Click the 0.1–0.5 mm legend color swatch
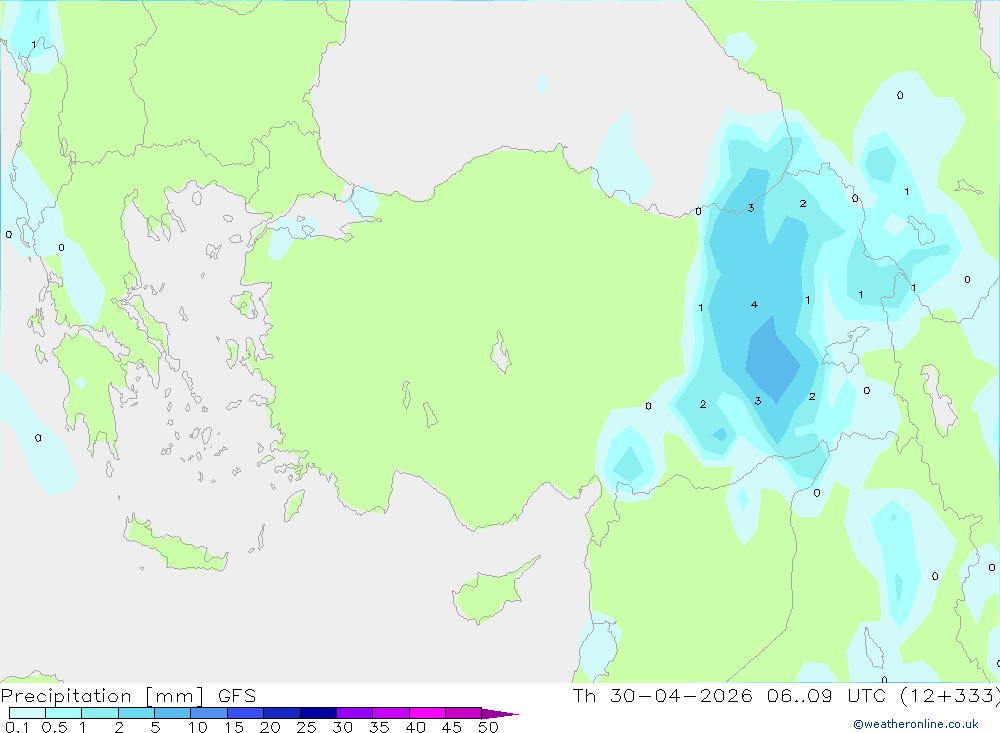 click(27, 713)
